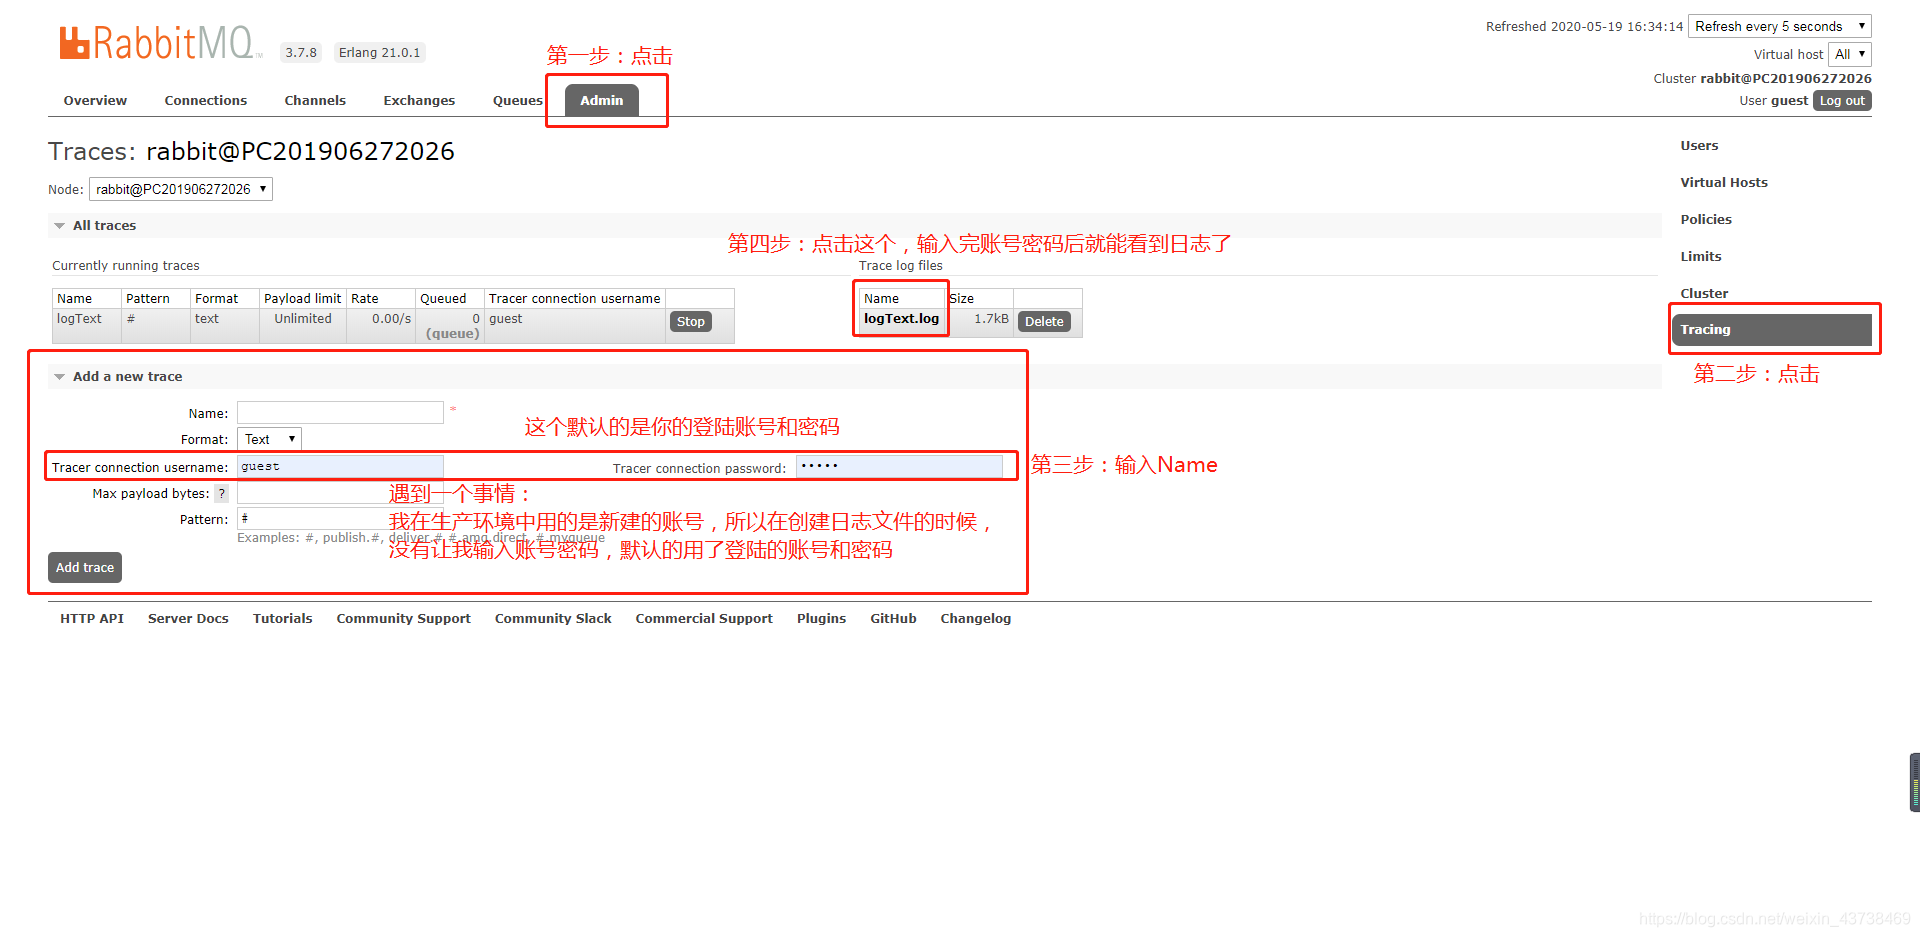Open the Community Slack link

[x=553, y=618]
